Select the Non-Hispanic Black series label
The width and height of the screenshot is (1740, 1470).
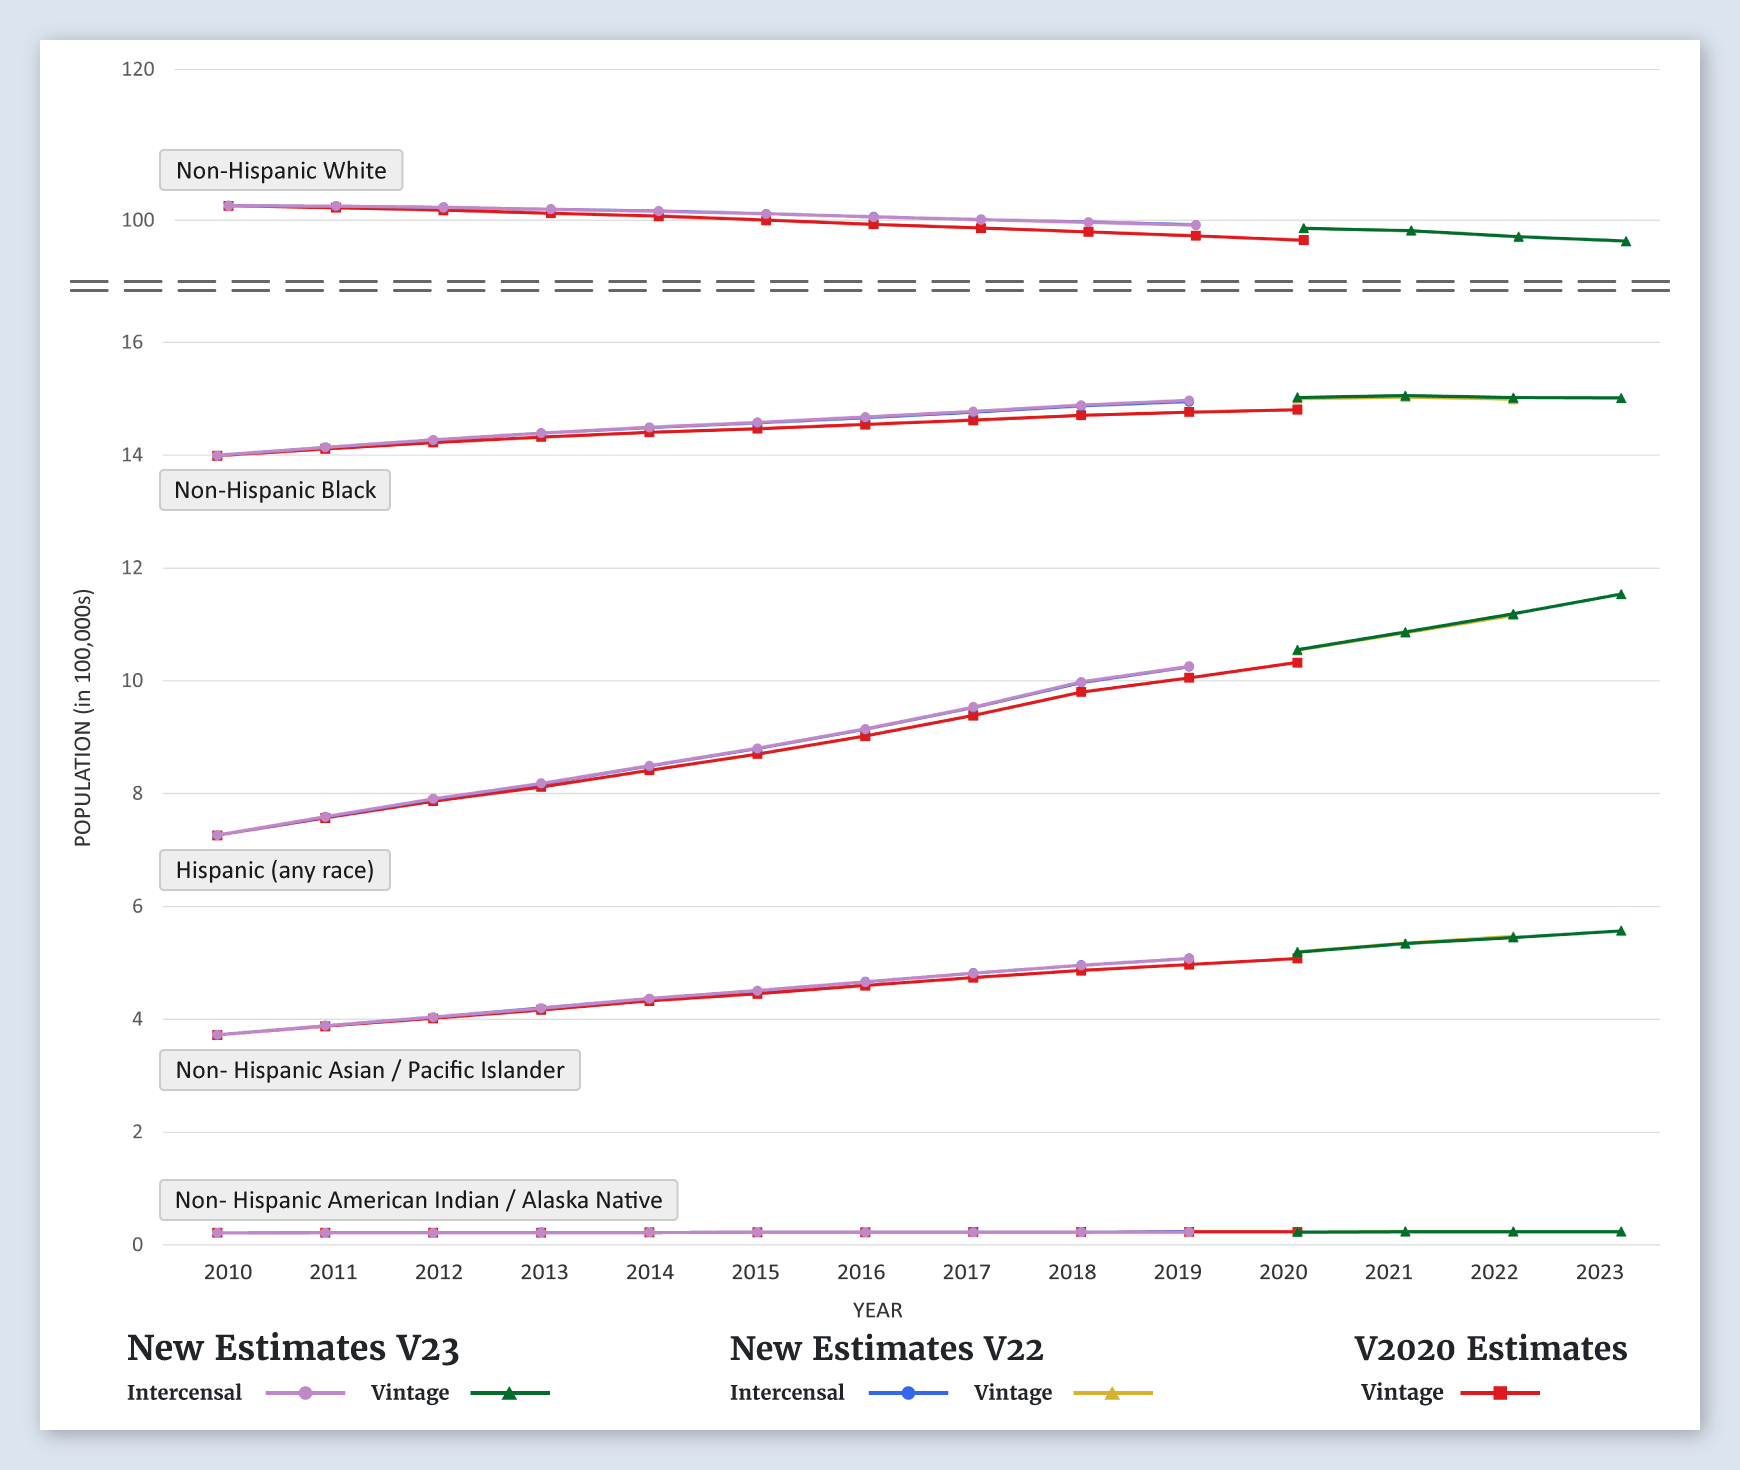point(275,490)
